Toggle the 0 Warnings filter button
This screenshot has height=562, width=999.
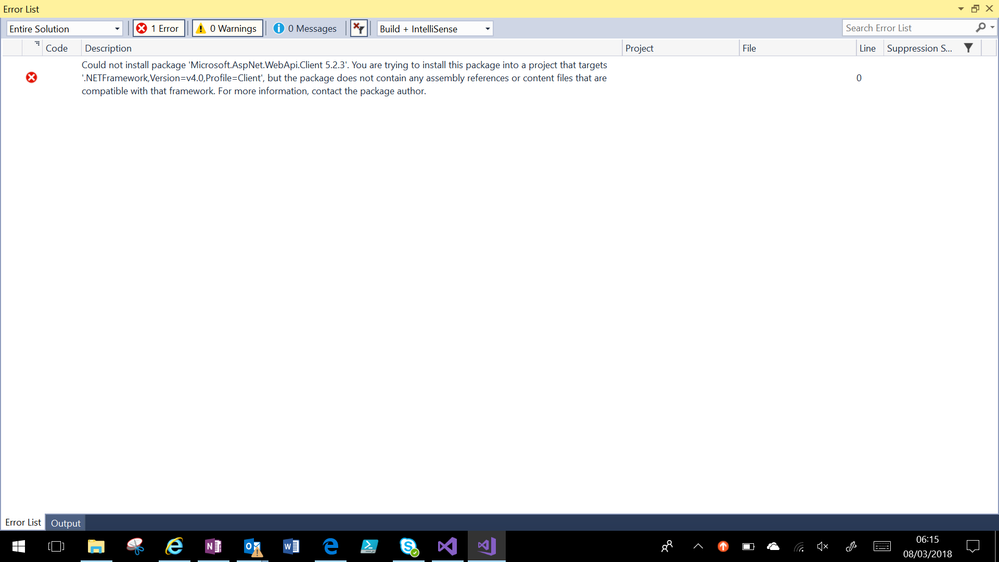click(227, 29)
